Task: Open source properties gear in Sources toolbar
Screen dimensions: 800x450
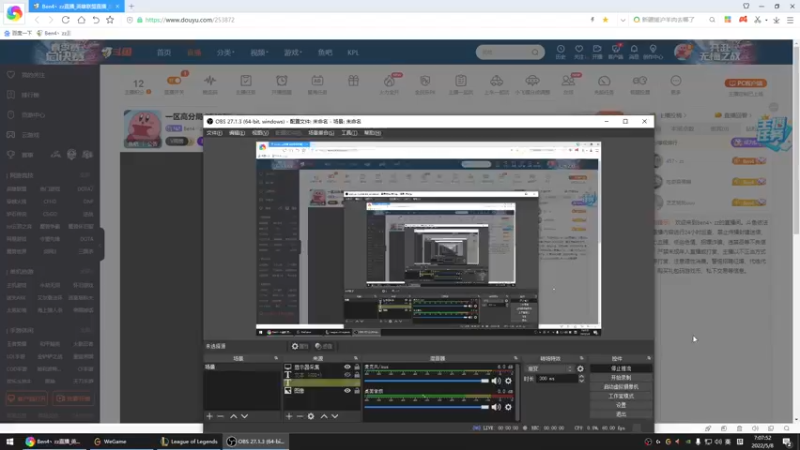Action: pyautogui.click(x=311, y=416)
